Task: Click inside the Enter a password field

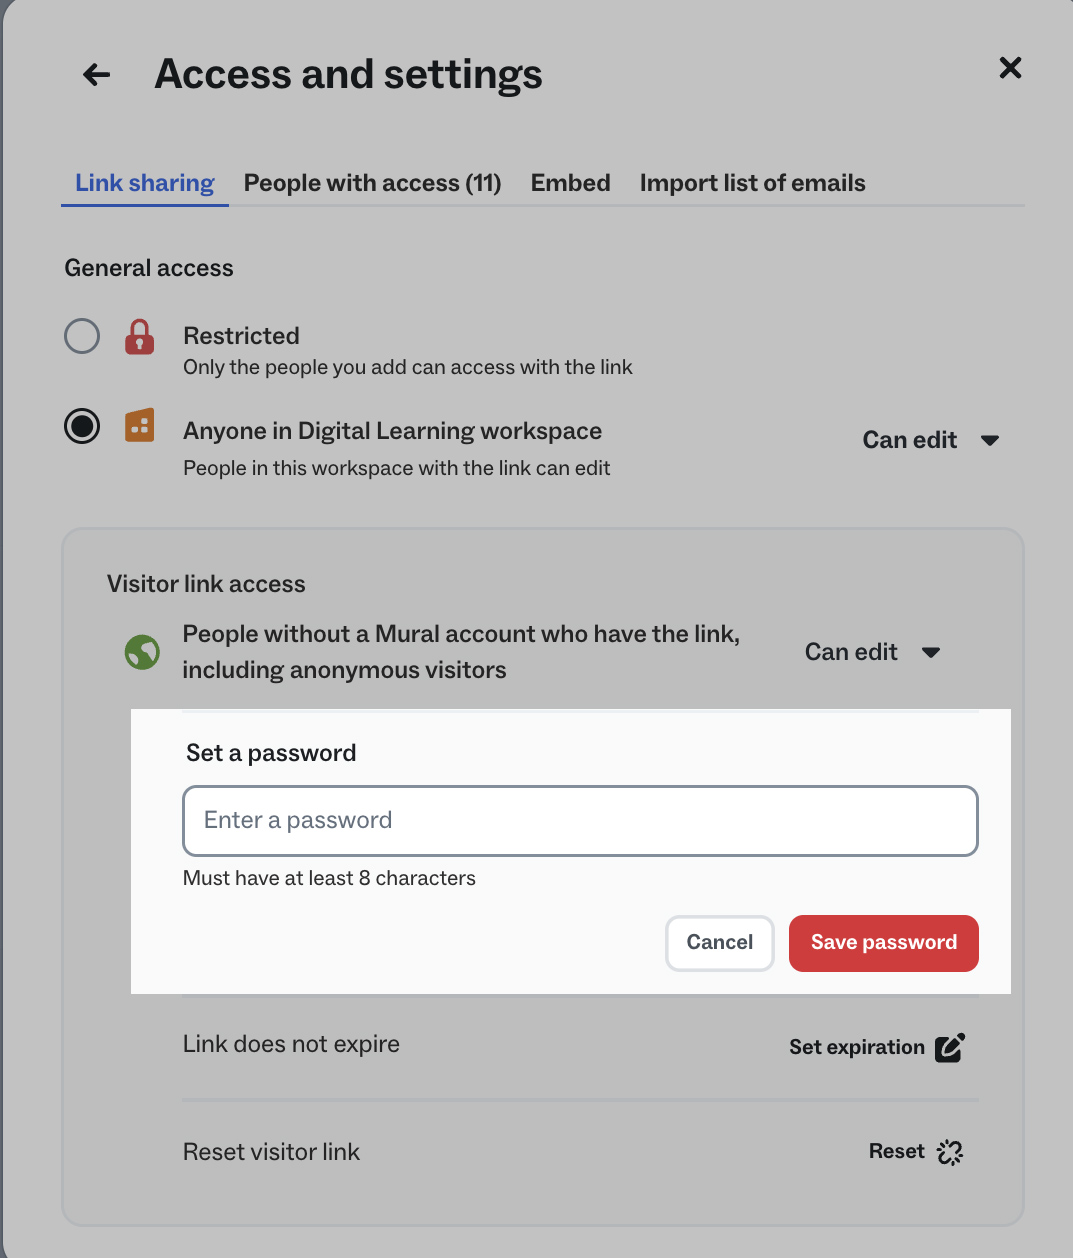Action: coord(580,821)
